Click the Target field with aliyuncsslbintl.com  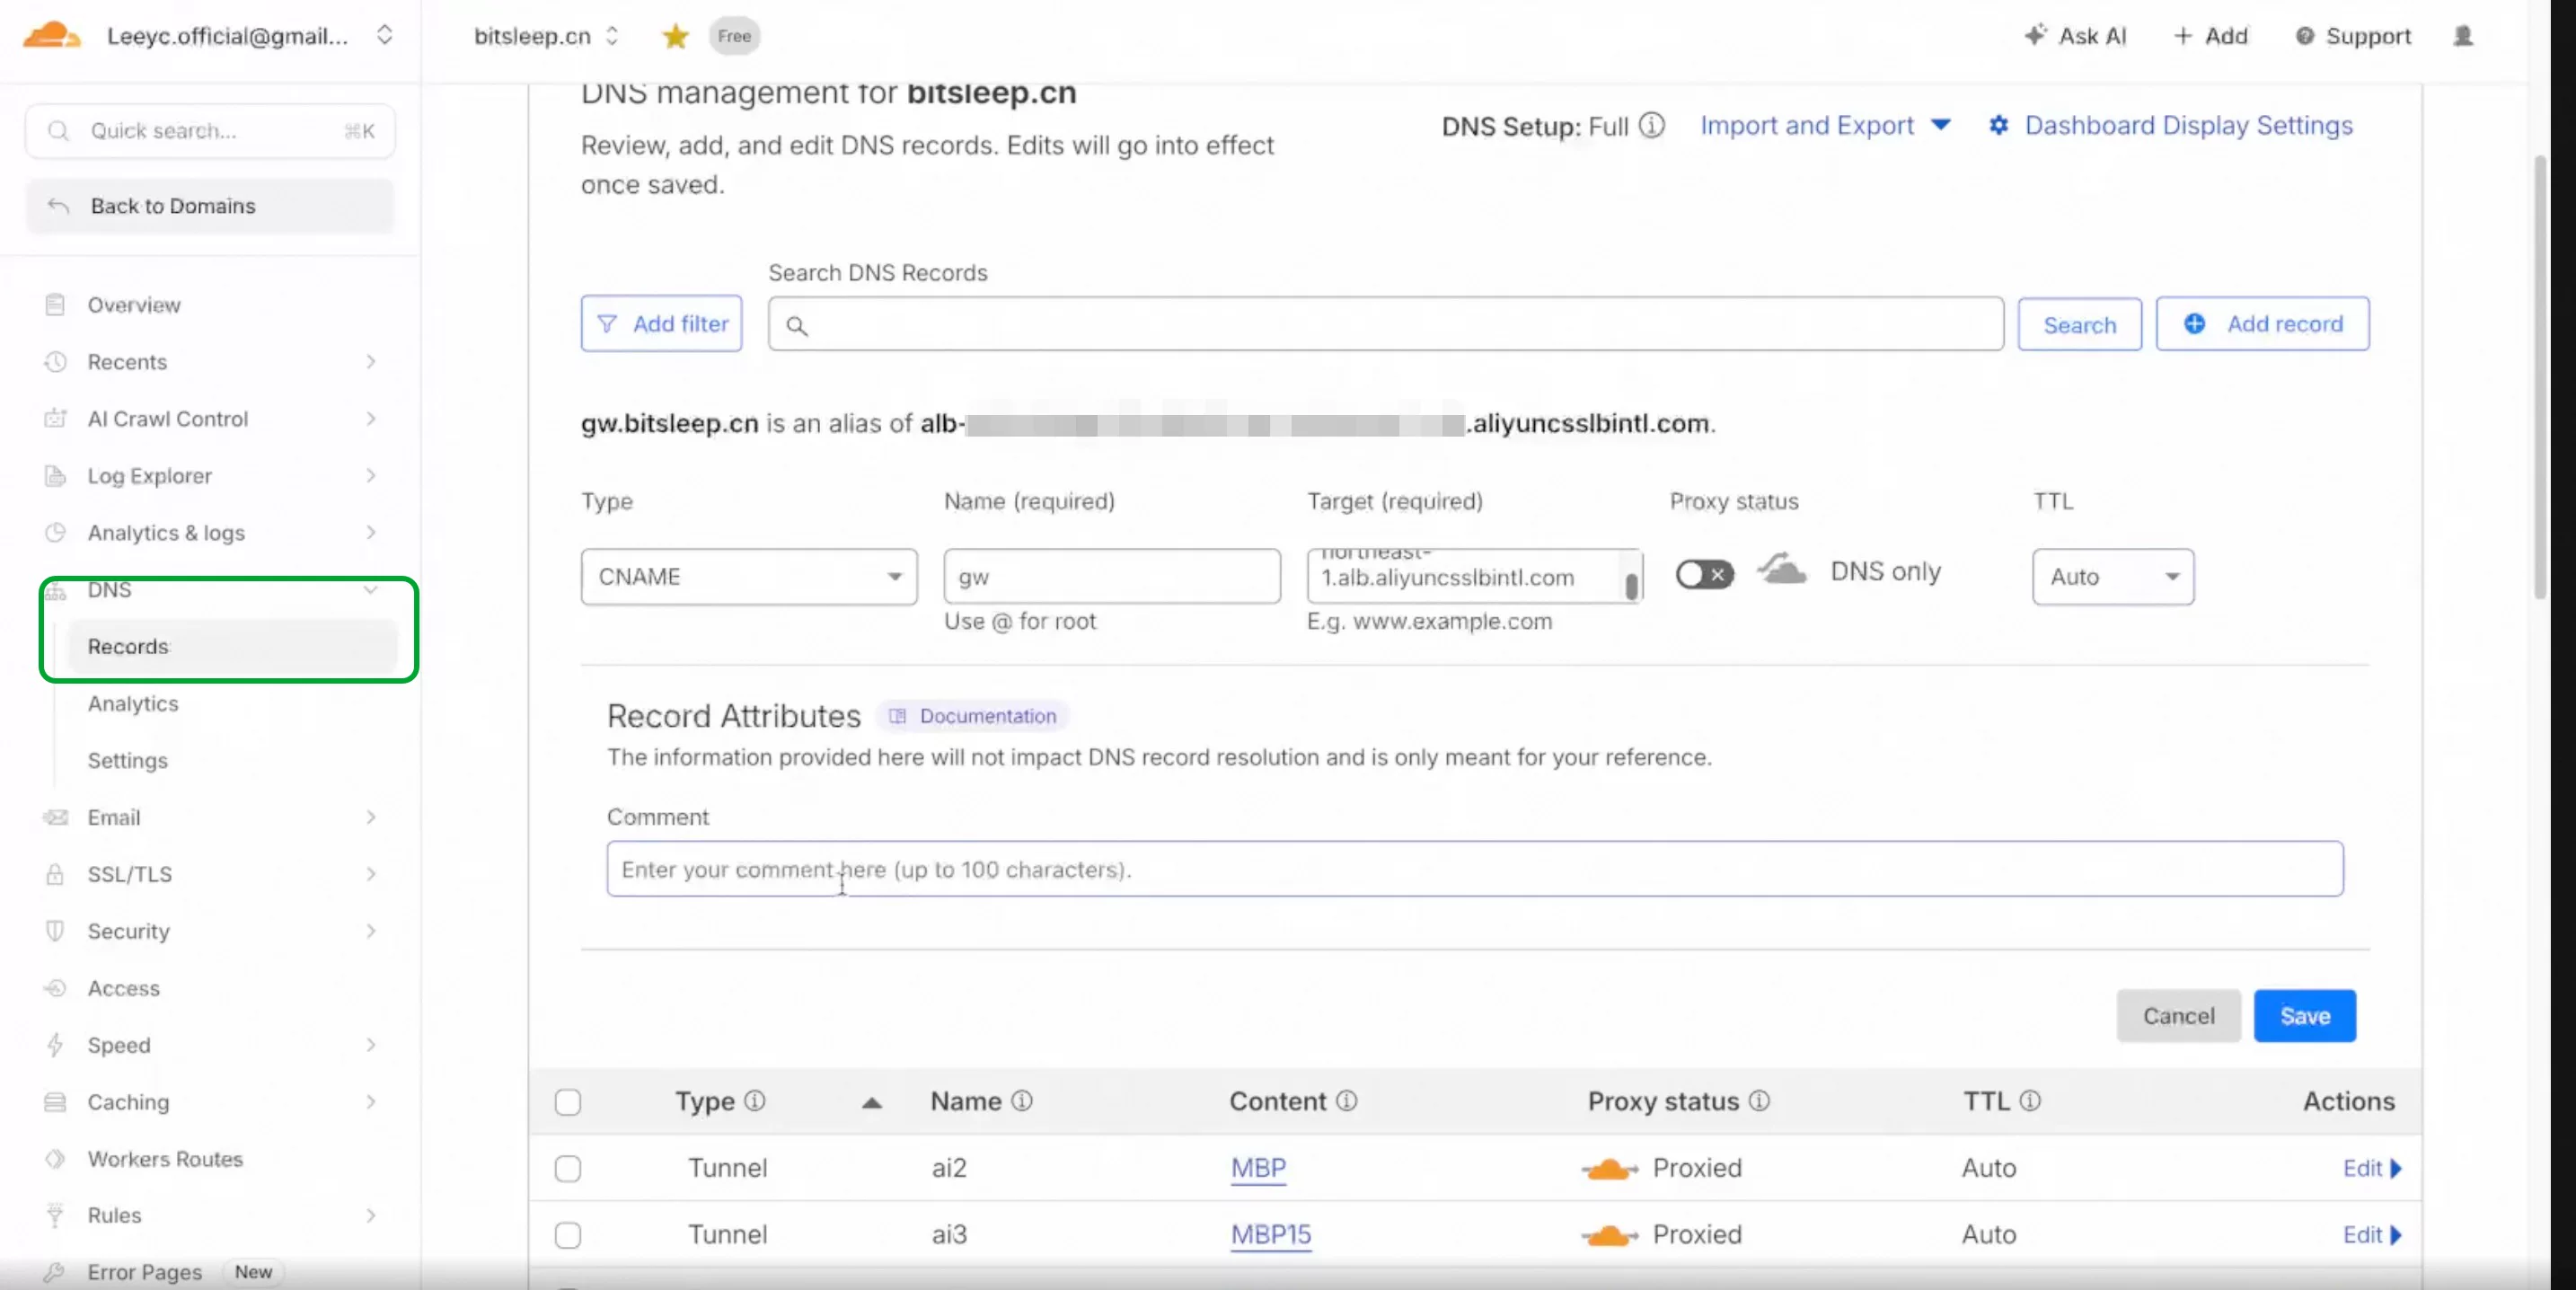[1474, 577]
